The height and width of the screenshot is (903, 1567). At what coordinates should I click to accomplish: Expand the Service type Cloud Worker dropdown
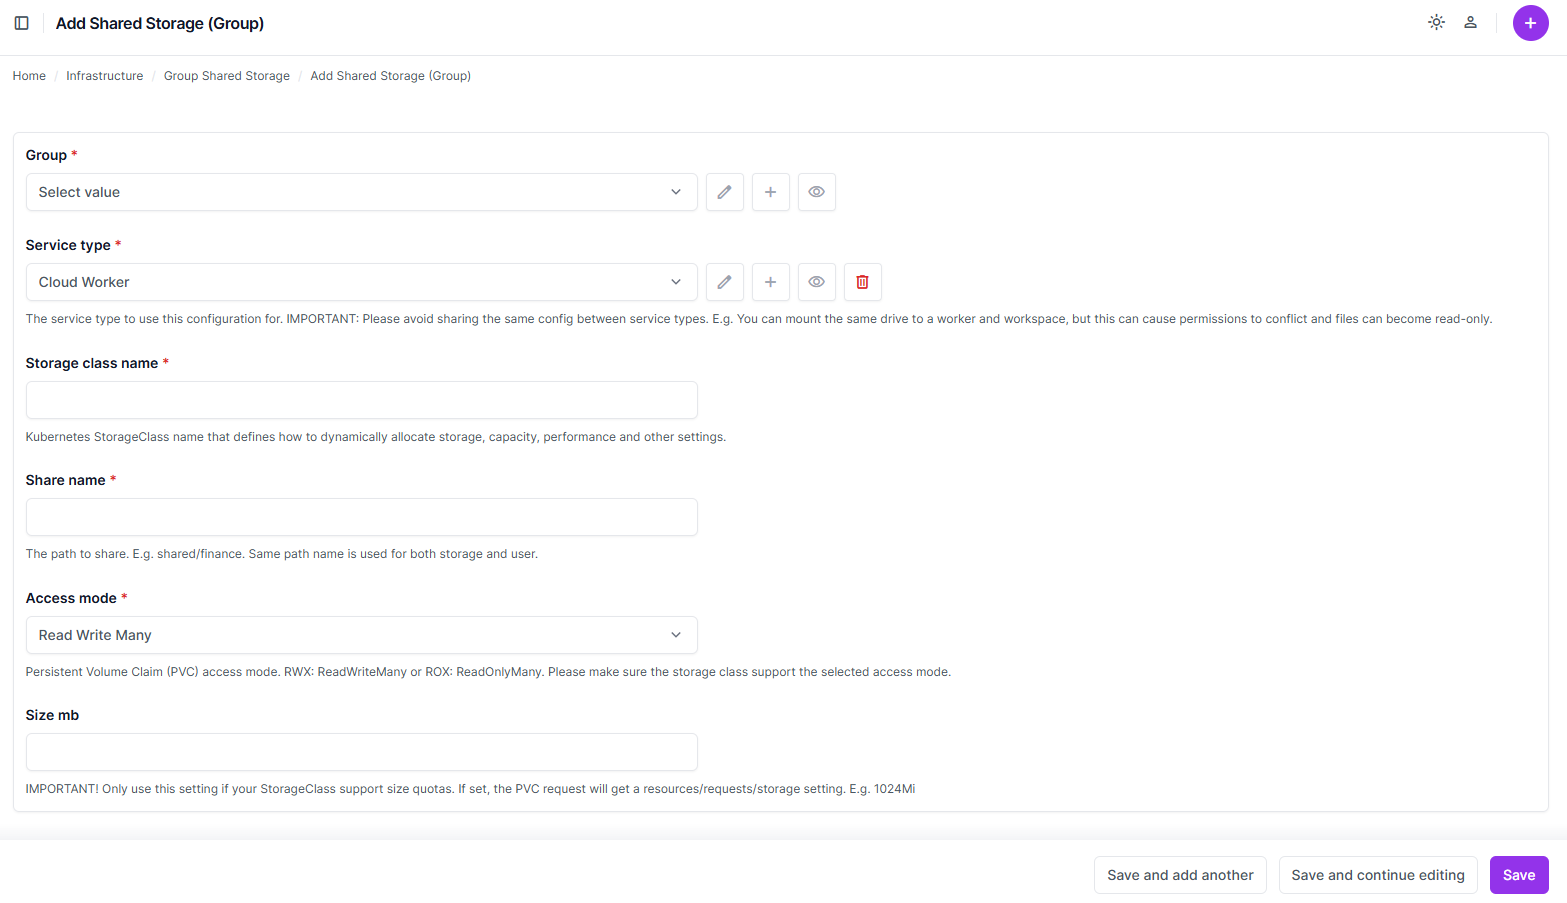tap(361, 282)
